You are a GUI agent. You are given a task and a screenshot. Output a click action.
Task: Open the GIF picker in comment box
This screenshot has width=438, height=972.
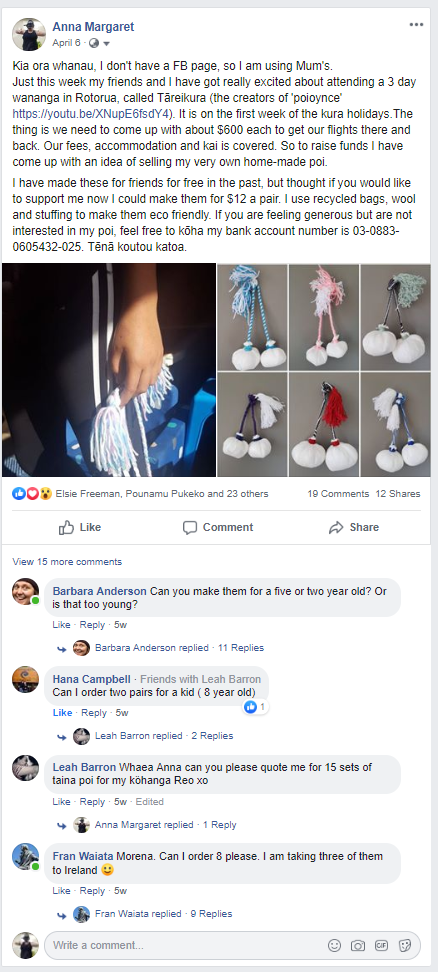click(382, 945)
